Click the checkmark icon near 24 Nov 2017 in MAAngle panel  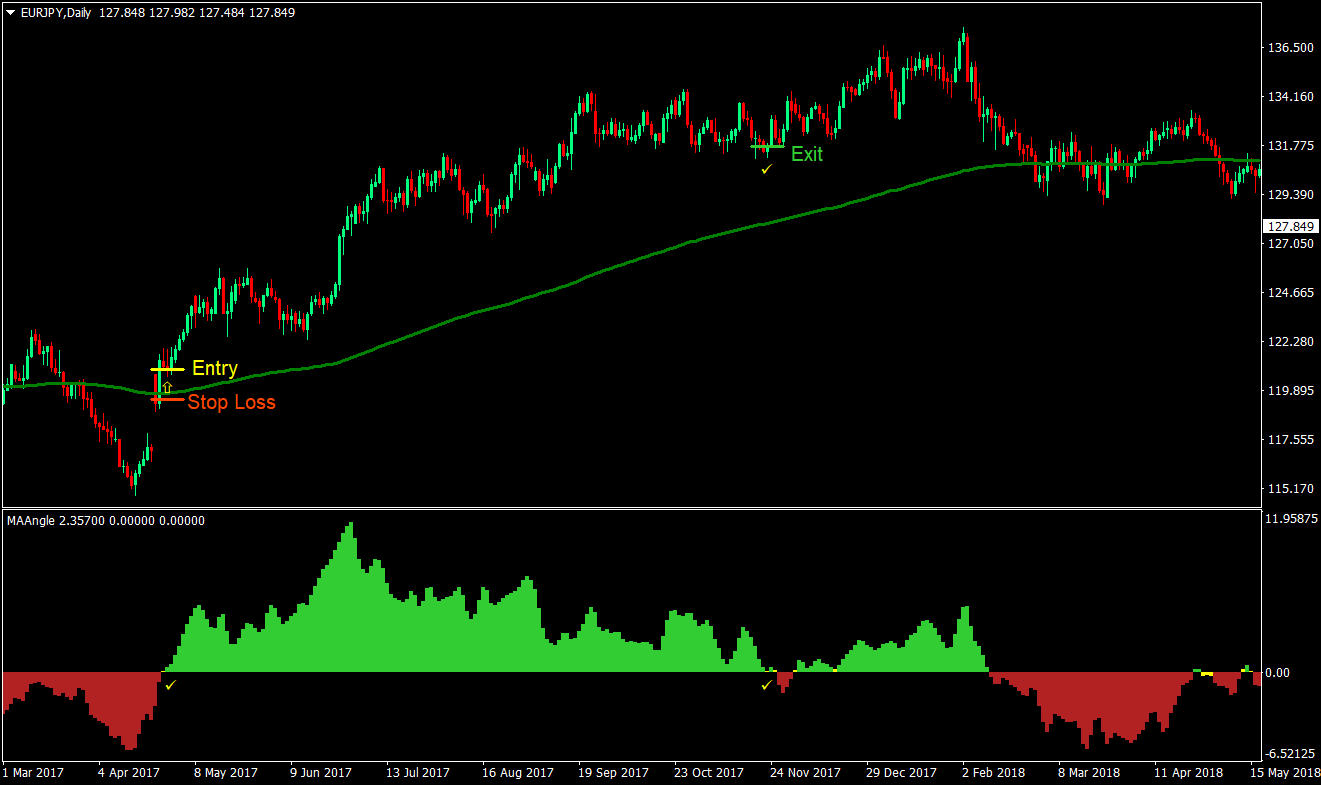pyautogui.click(x=768, y=685)
